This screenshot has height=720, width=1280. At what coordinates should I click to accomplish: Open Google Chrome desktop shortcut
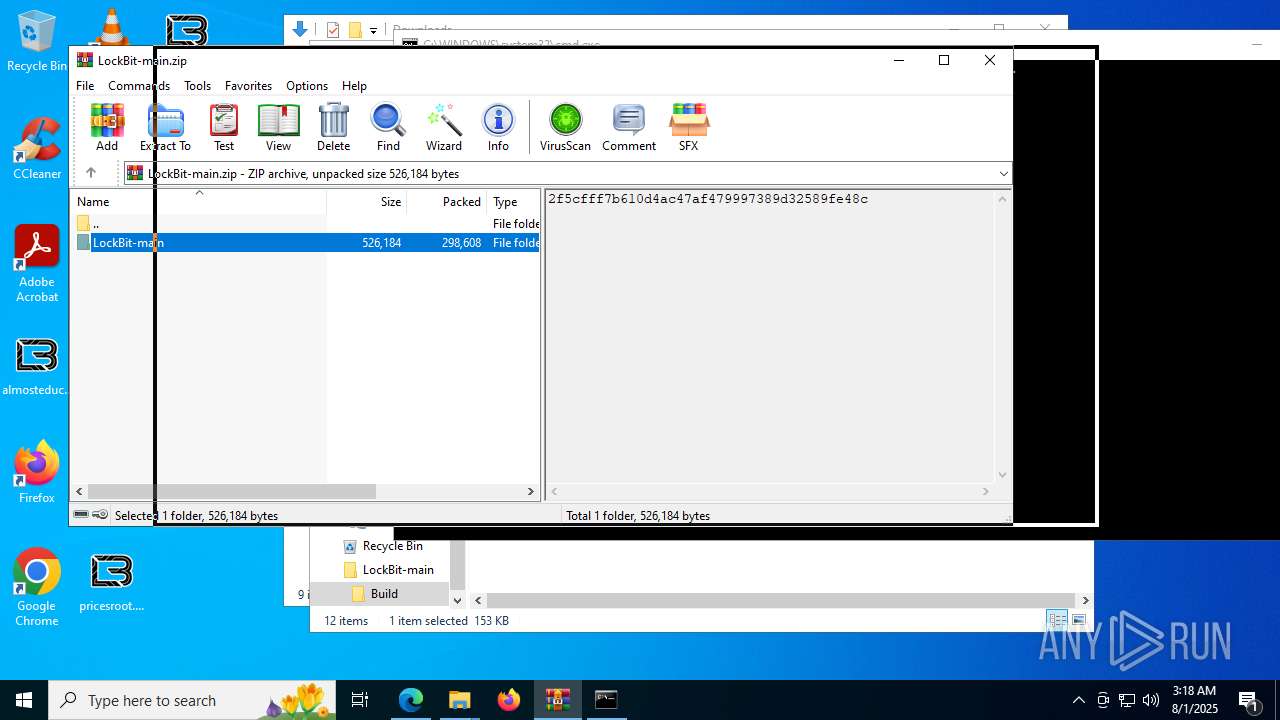tap(37, 588)
